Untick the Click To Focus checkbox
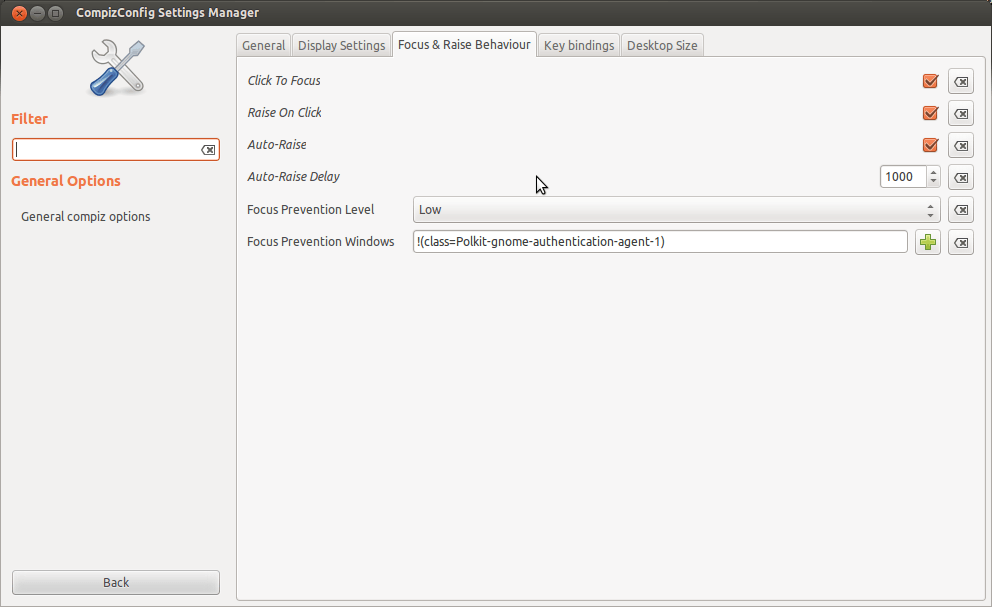This screenshot has width=992, height=607. tap(930, 81)
